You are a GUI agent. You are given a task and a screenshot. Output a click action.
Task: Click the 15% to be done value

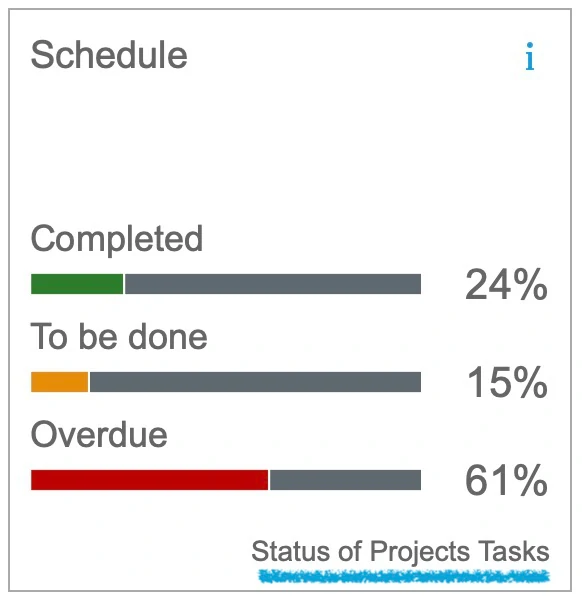[x=507, y=382]
